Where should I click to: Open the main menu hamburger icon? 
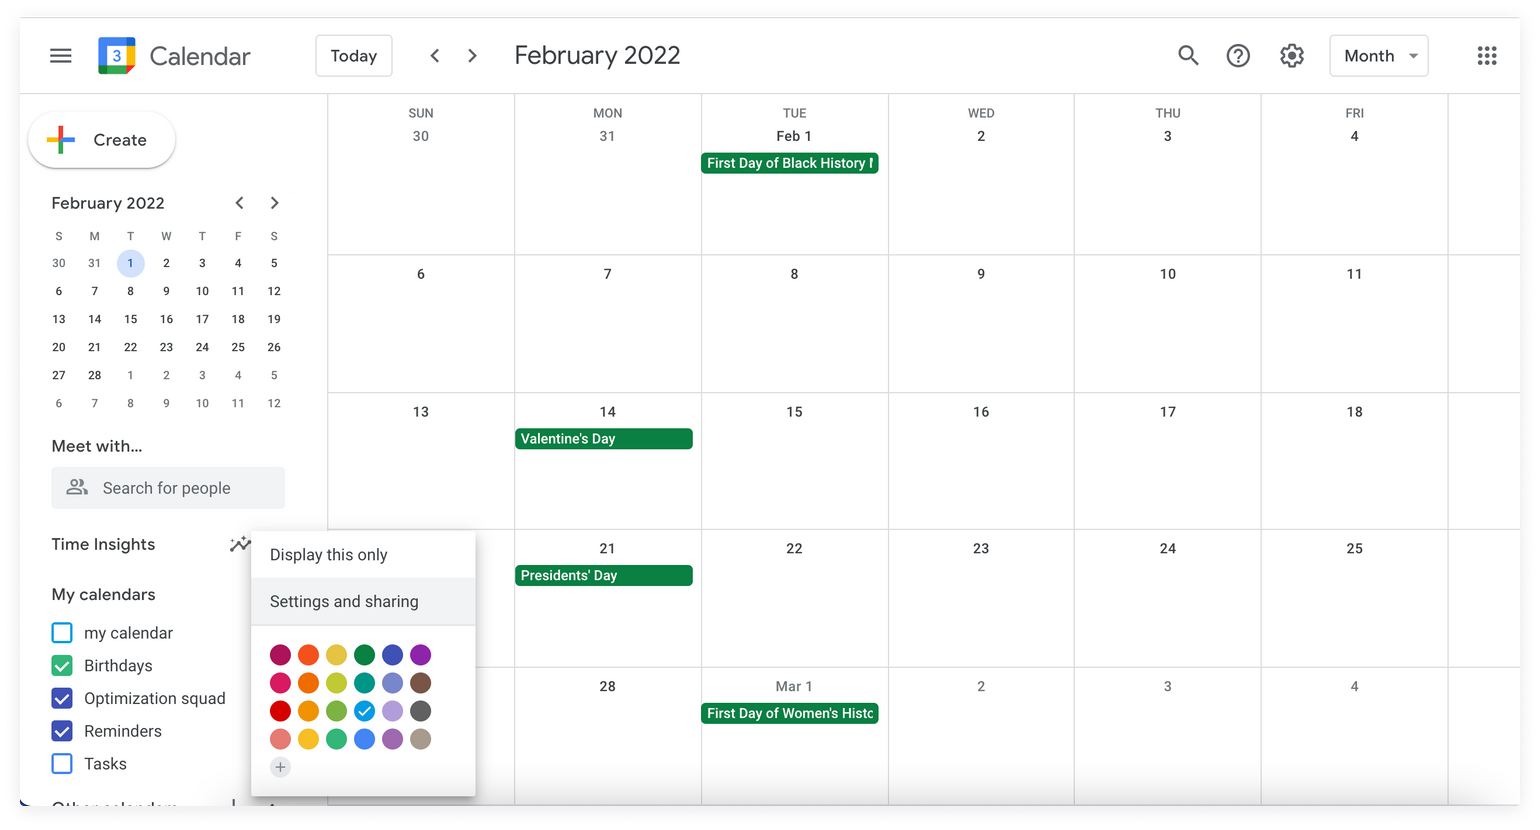click(x=61, y=56)
